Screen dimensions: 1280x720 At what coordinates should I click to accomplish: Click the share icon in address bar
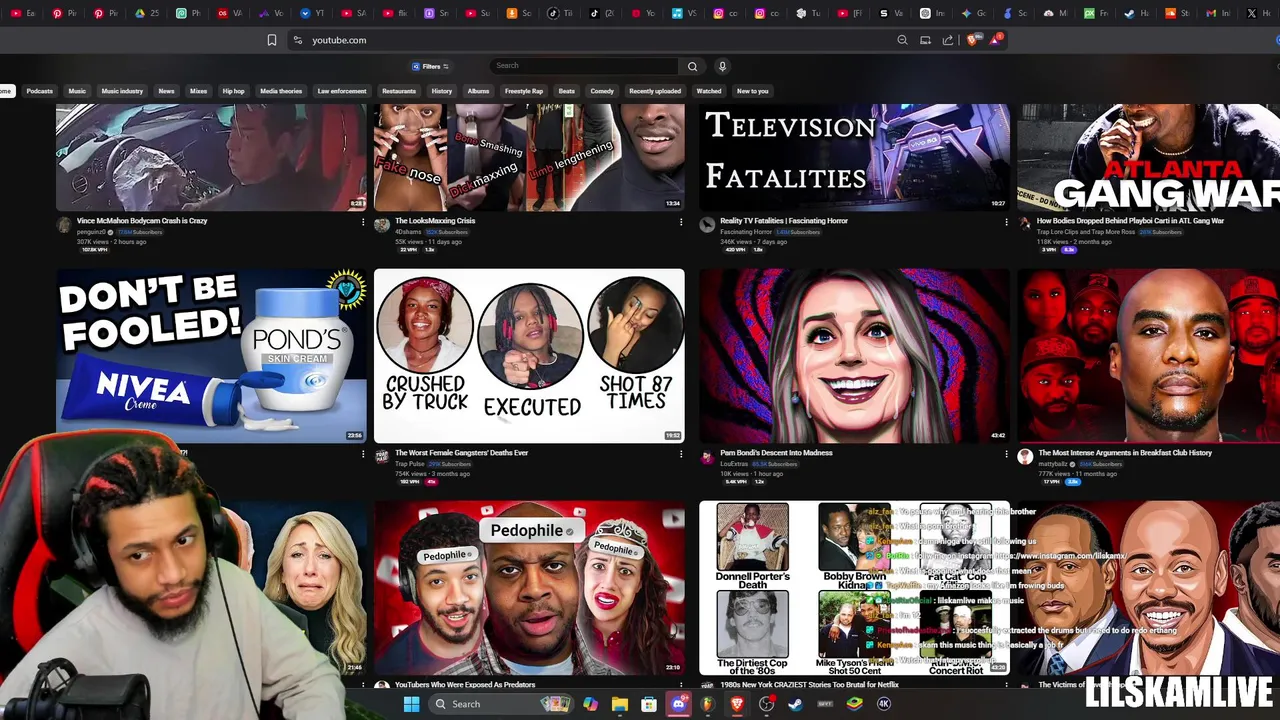click(x=947, y=40)
